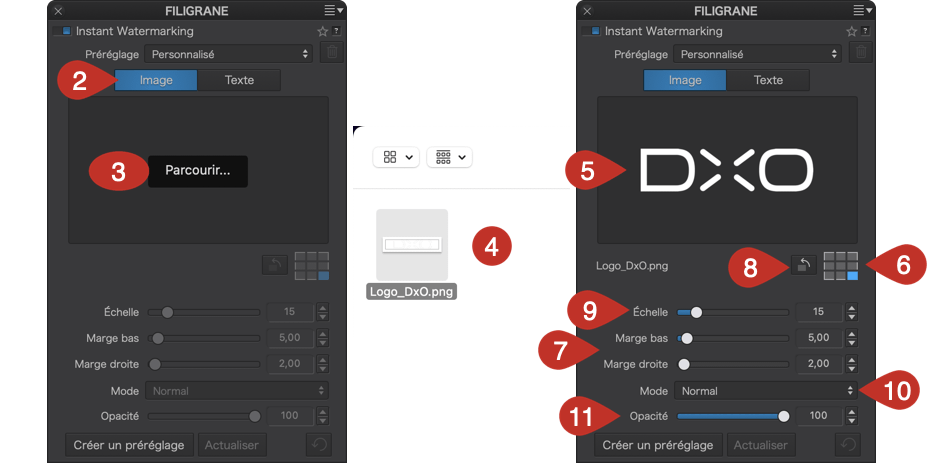Click the trash icon beside Préréglage in the DxO logo panel
Screen dimensions: 928x463
point(860,53)
